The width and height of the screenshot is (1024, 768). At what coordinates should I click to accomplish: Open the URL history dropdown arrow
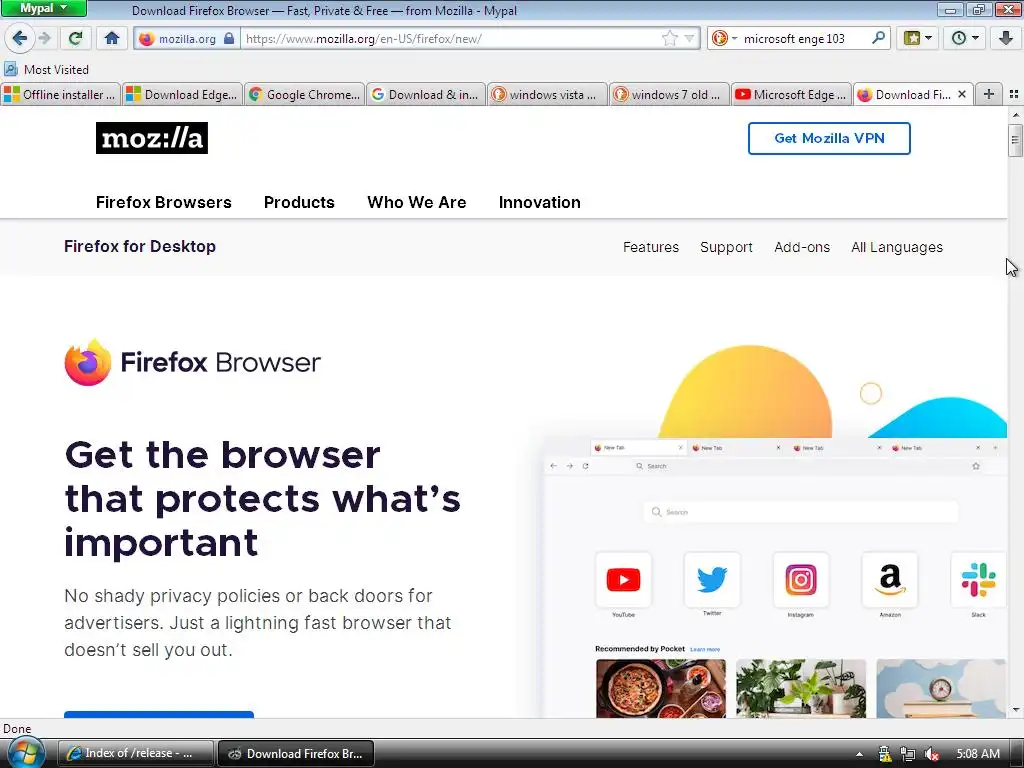(689, 39)
